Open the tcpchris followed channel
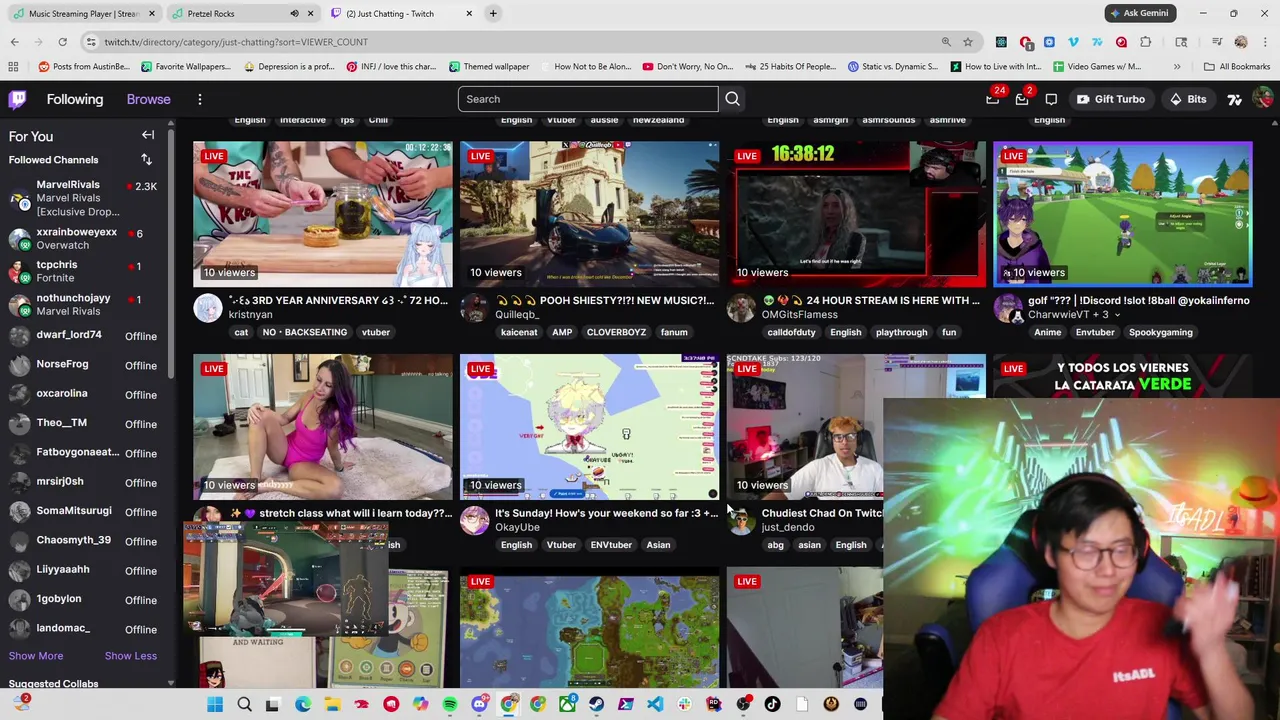 [x=85, y=271]
